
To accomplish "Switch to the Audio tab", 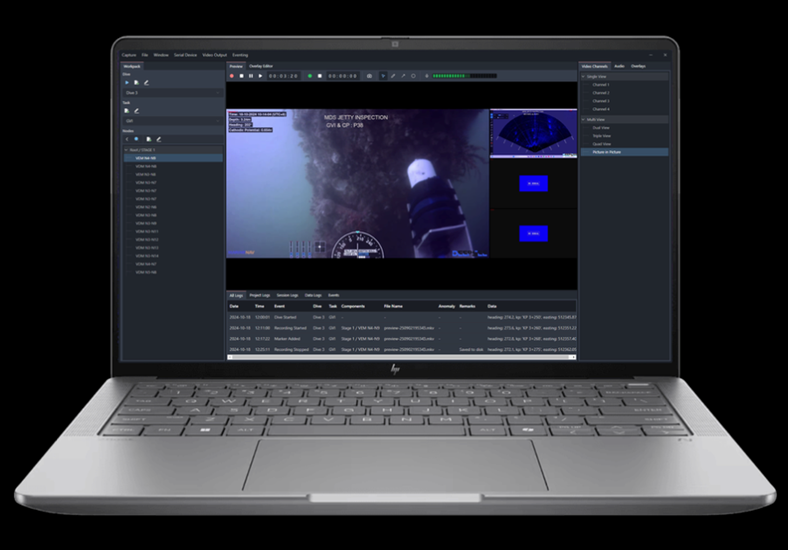I will point(619,66).
